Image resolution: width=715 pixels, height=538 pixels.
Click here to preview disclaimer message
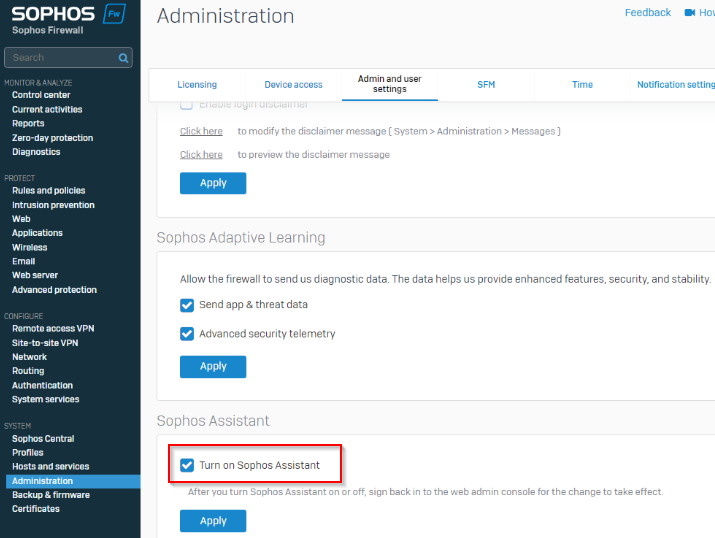click(201, 155)
